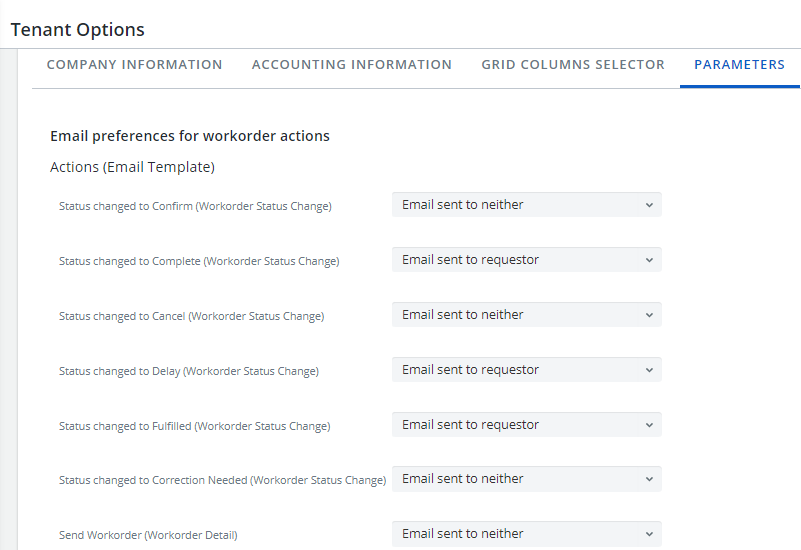
Task: Go to the Grid Columns Selector tab
Action: 572,65
